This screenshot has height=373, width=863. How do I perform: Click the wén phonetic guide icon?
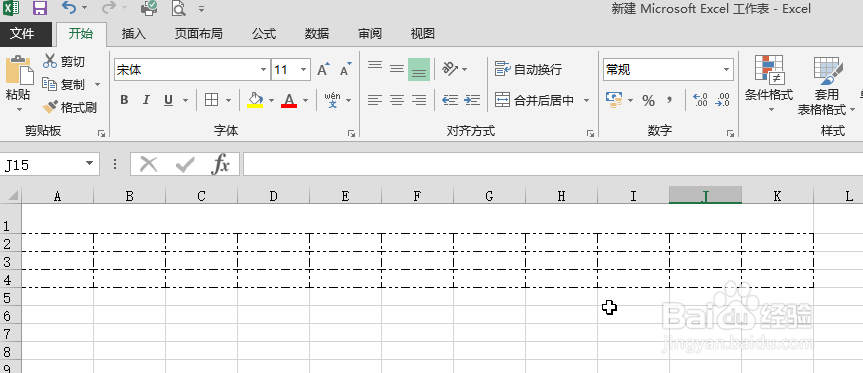332,100
